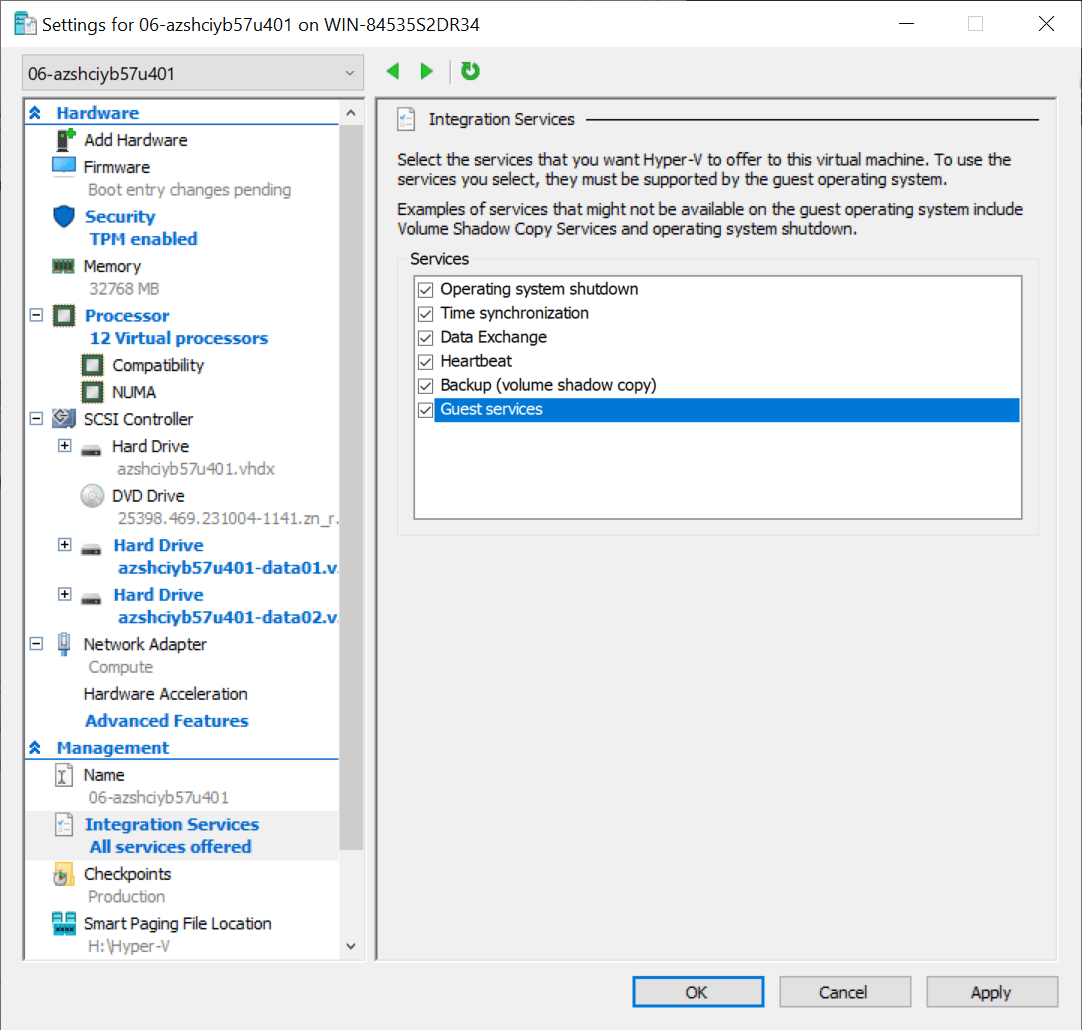This screenshot has height=1030, width=1082.
Task: Click the SCSI Controller icon
Action: pyautogui.click(x=64, y=418)
